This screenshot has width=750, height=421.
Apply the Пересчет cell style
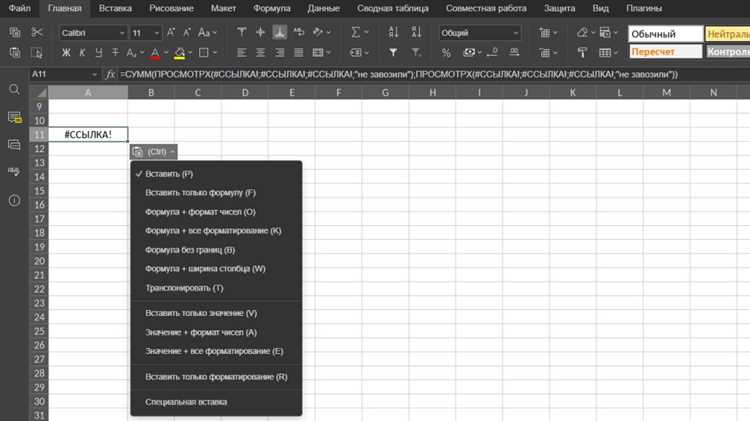(665, 52)
